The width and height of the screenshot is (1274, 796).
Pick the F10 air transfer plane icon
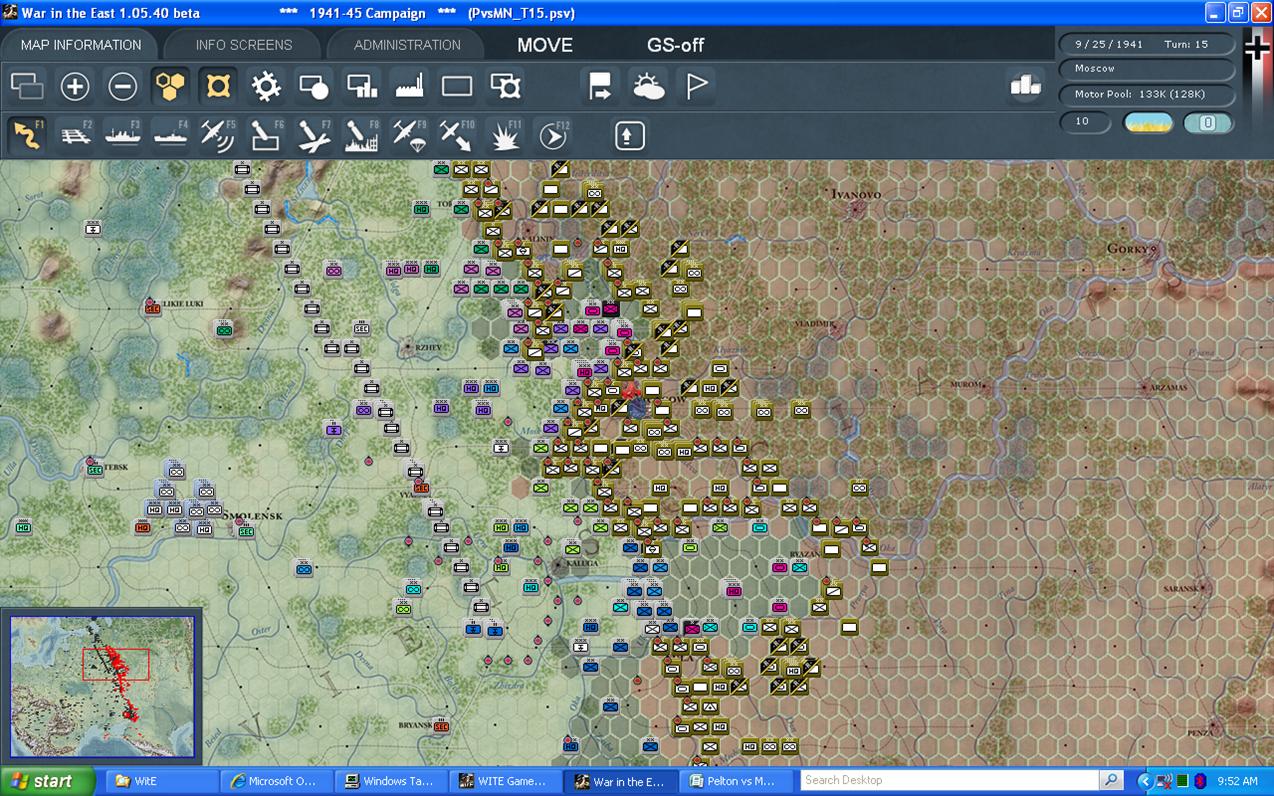point(457,135)
